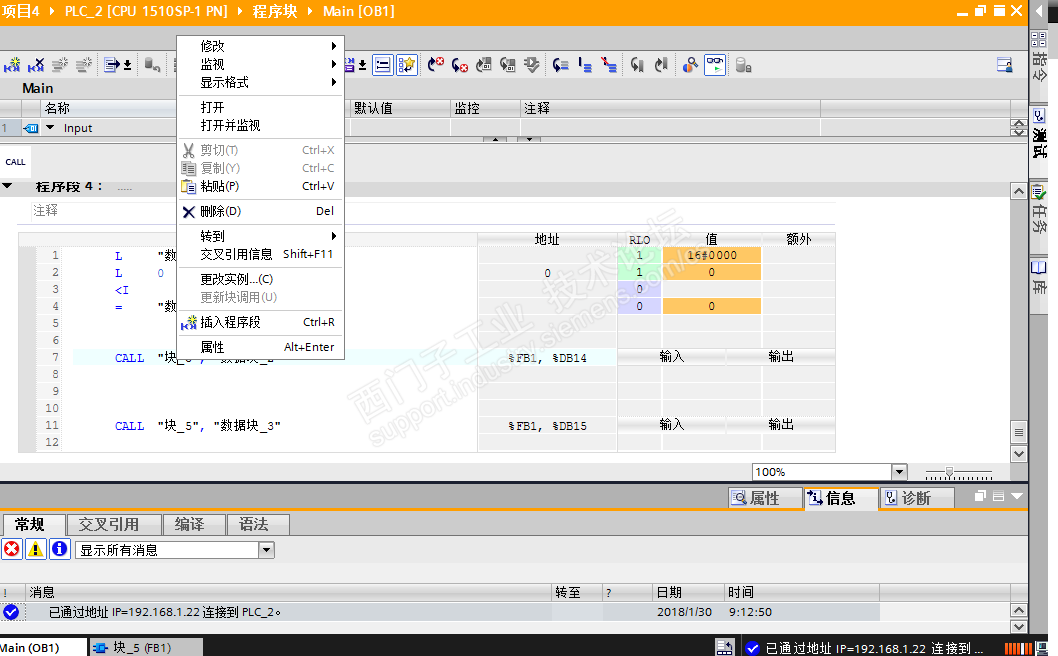Select the 交叉引用 tab
Screen dimensions: 1058x656
pos(115,524)
